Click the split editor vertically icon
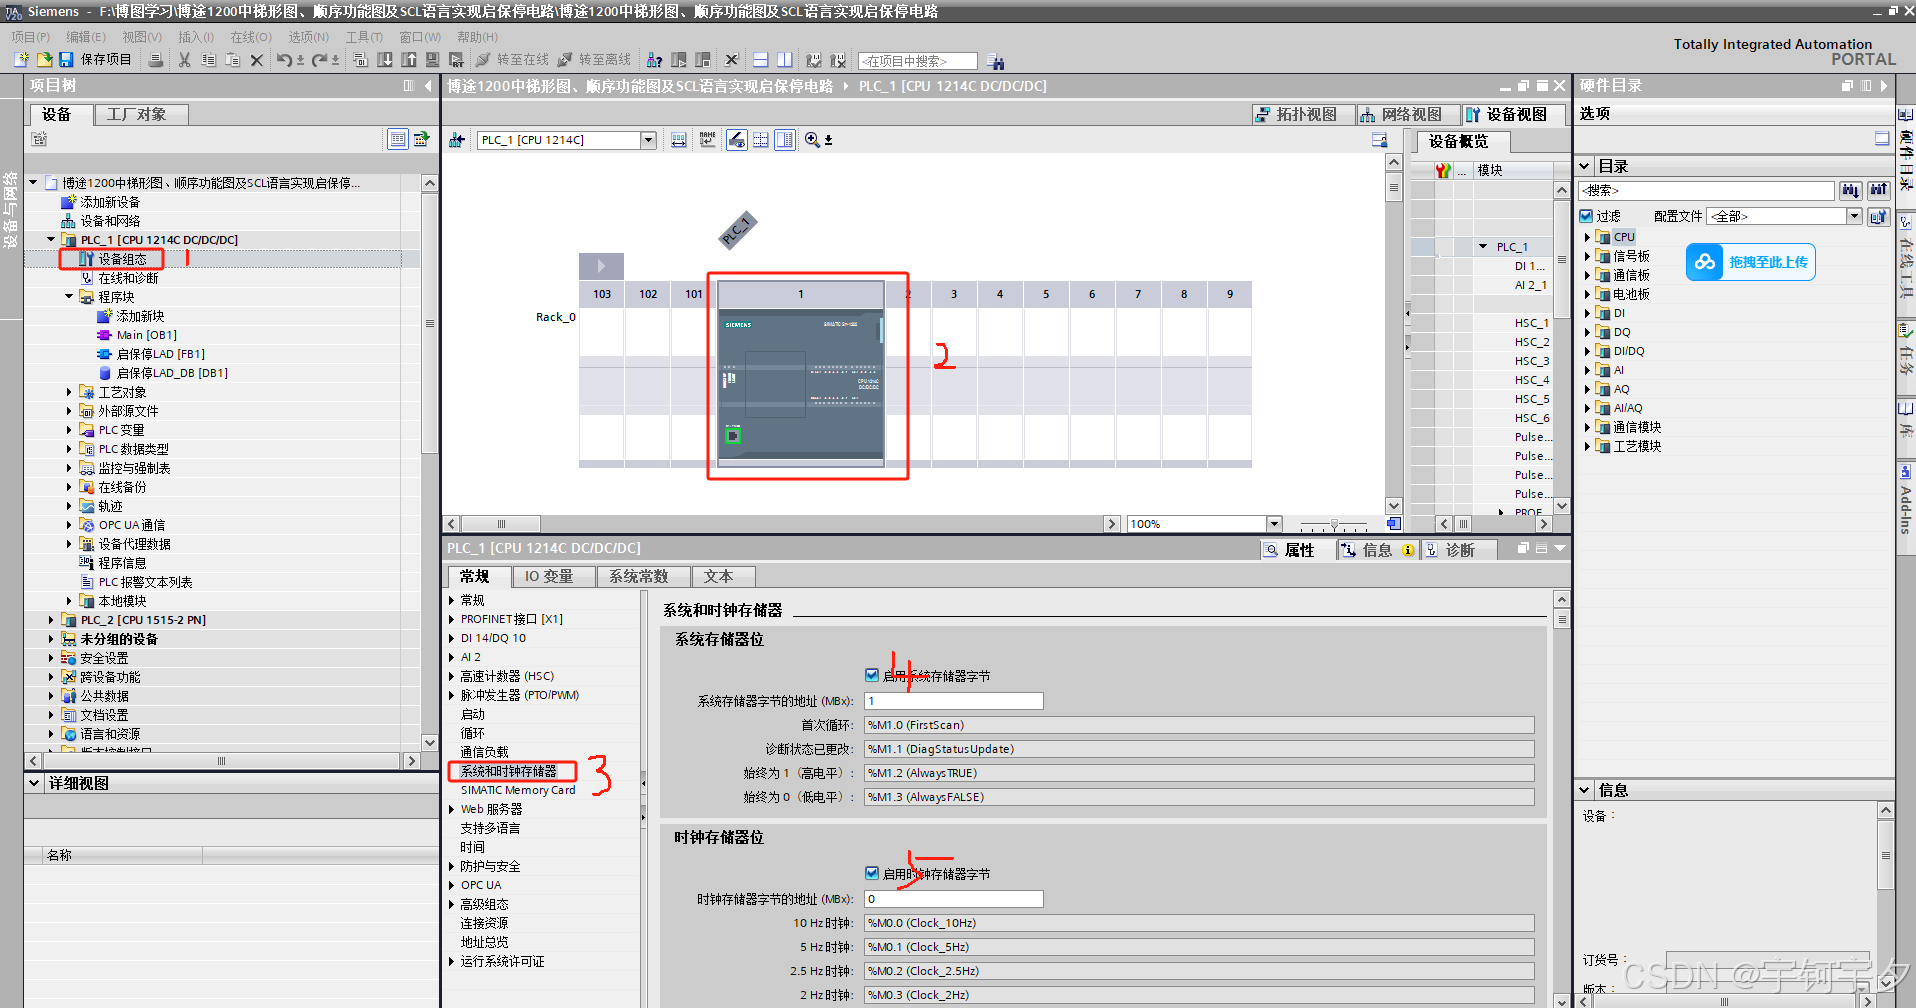The width and height of the screenshot is (1916, 1008). pos(785,60)
